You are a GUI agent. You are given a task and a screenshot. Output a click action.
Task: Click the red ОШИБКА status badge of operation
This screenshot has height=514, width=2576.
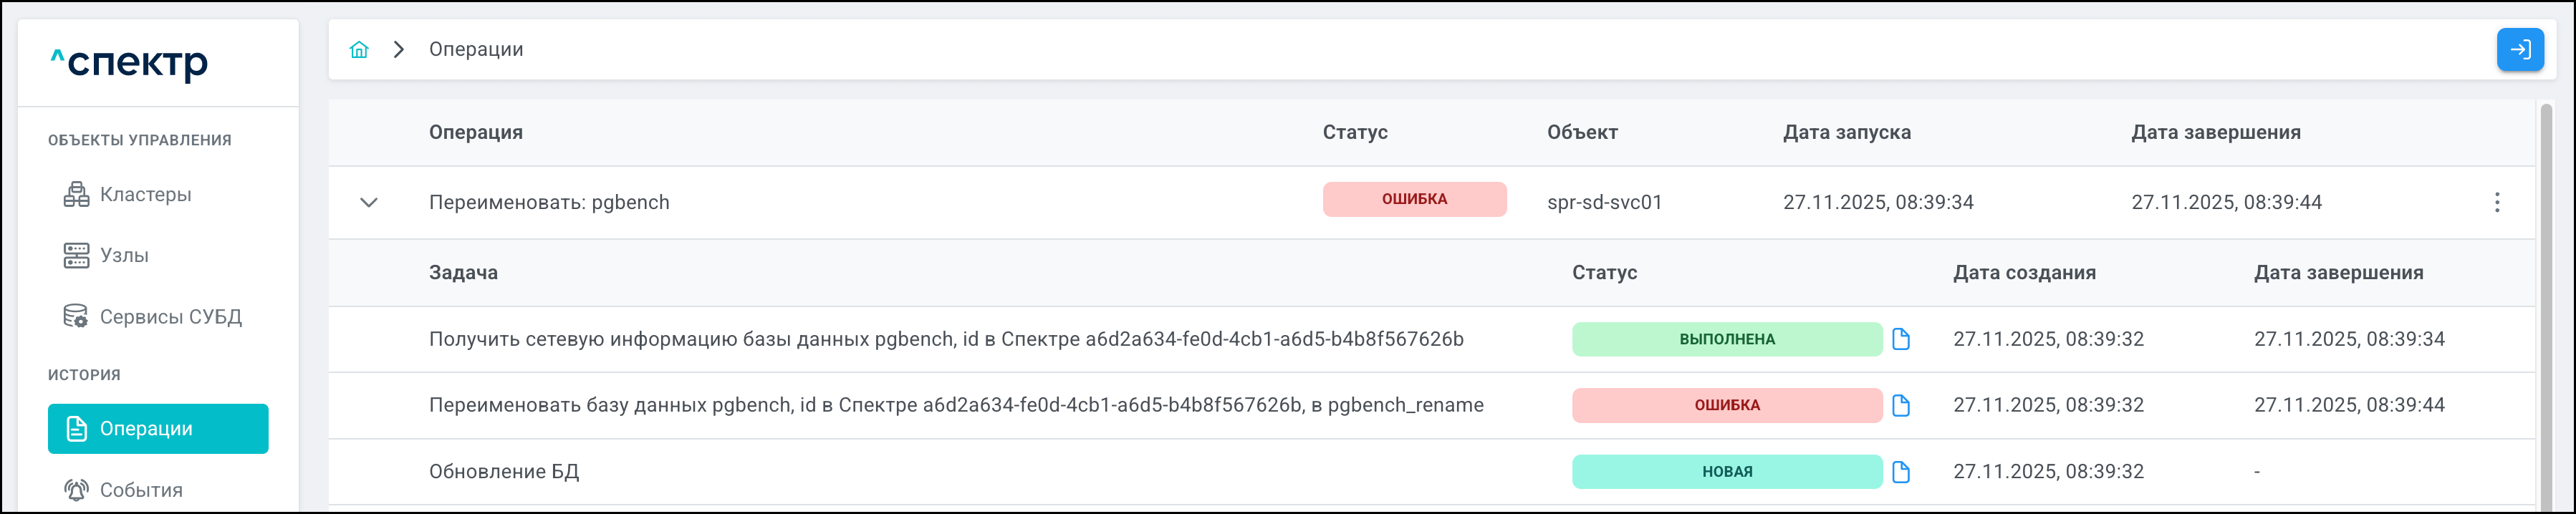coord(1414,199)
